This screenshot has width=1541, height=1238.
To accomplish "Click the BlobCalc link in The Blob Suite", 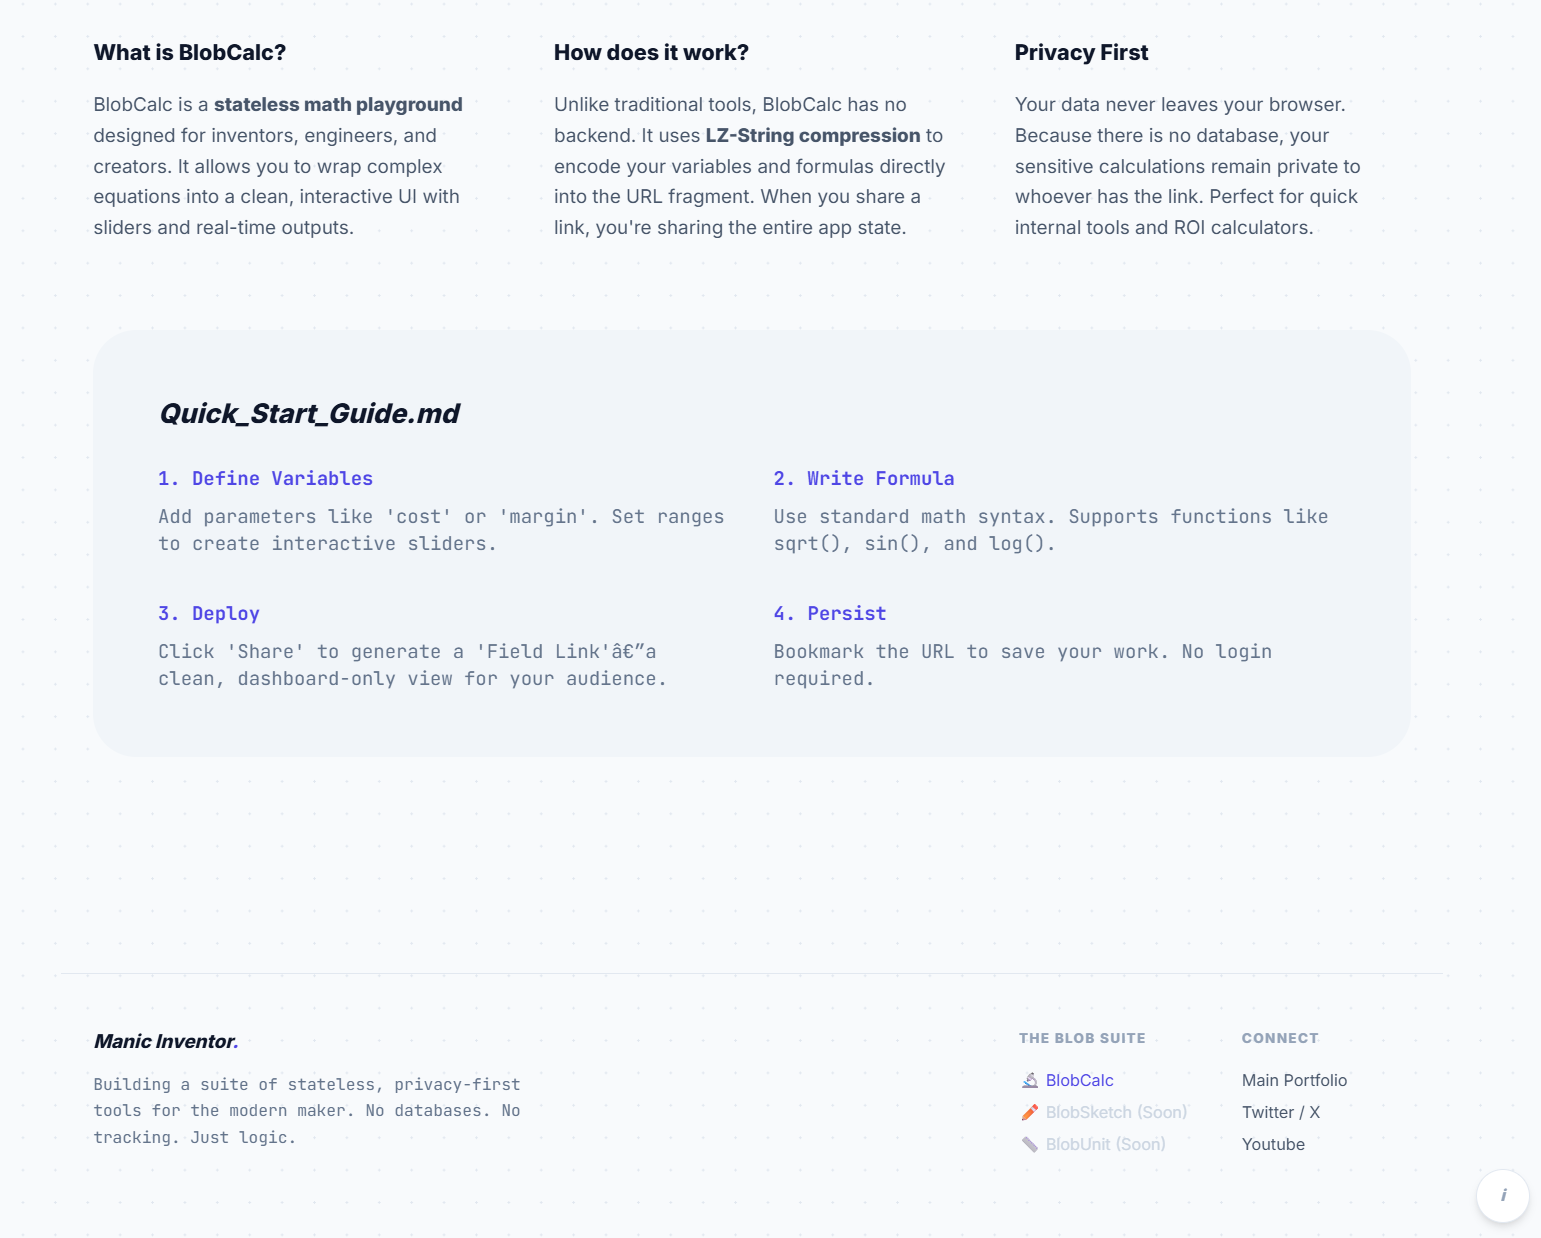I will click(1080, 1080).
